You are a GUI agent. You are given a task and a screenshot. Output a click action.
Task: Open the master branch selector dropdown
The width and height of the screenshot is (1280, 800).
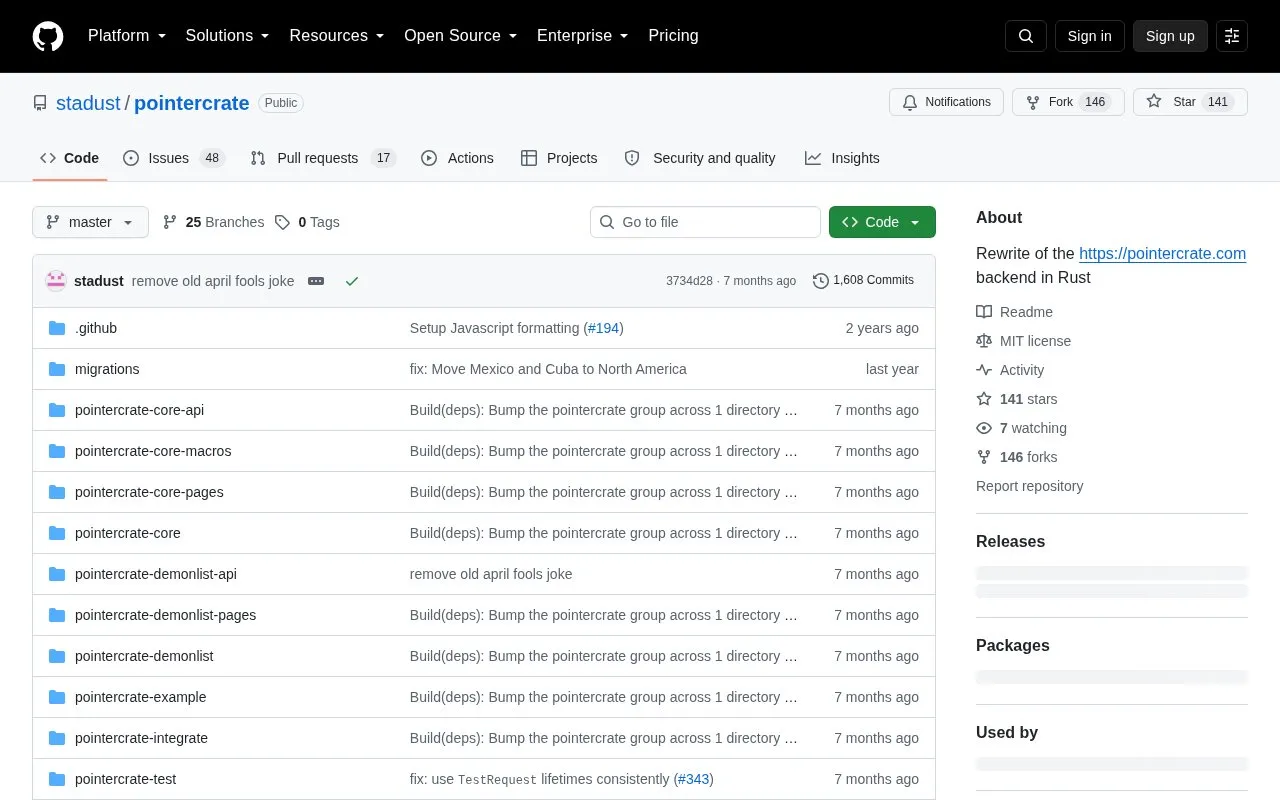[x=90, y=222]
